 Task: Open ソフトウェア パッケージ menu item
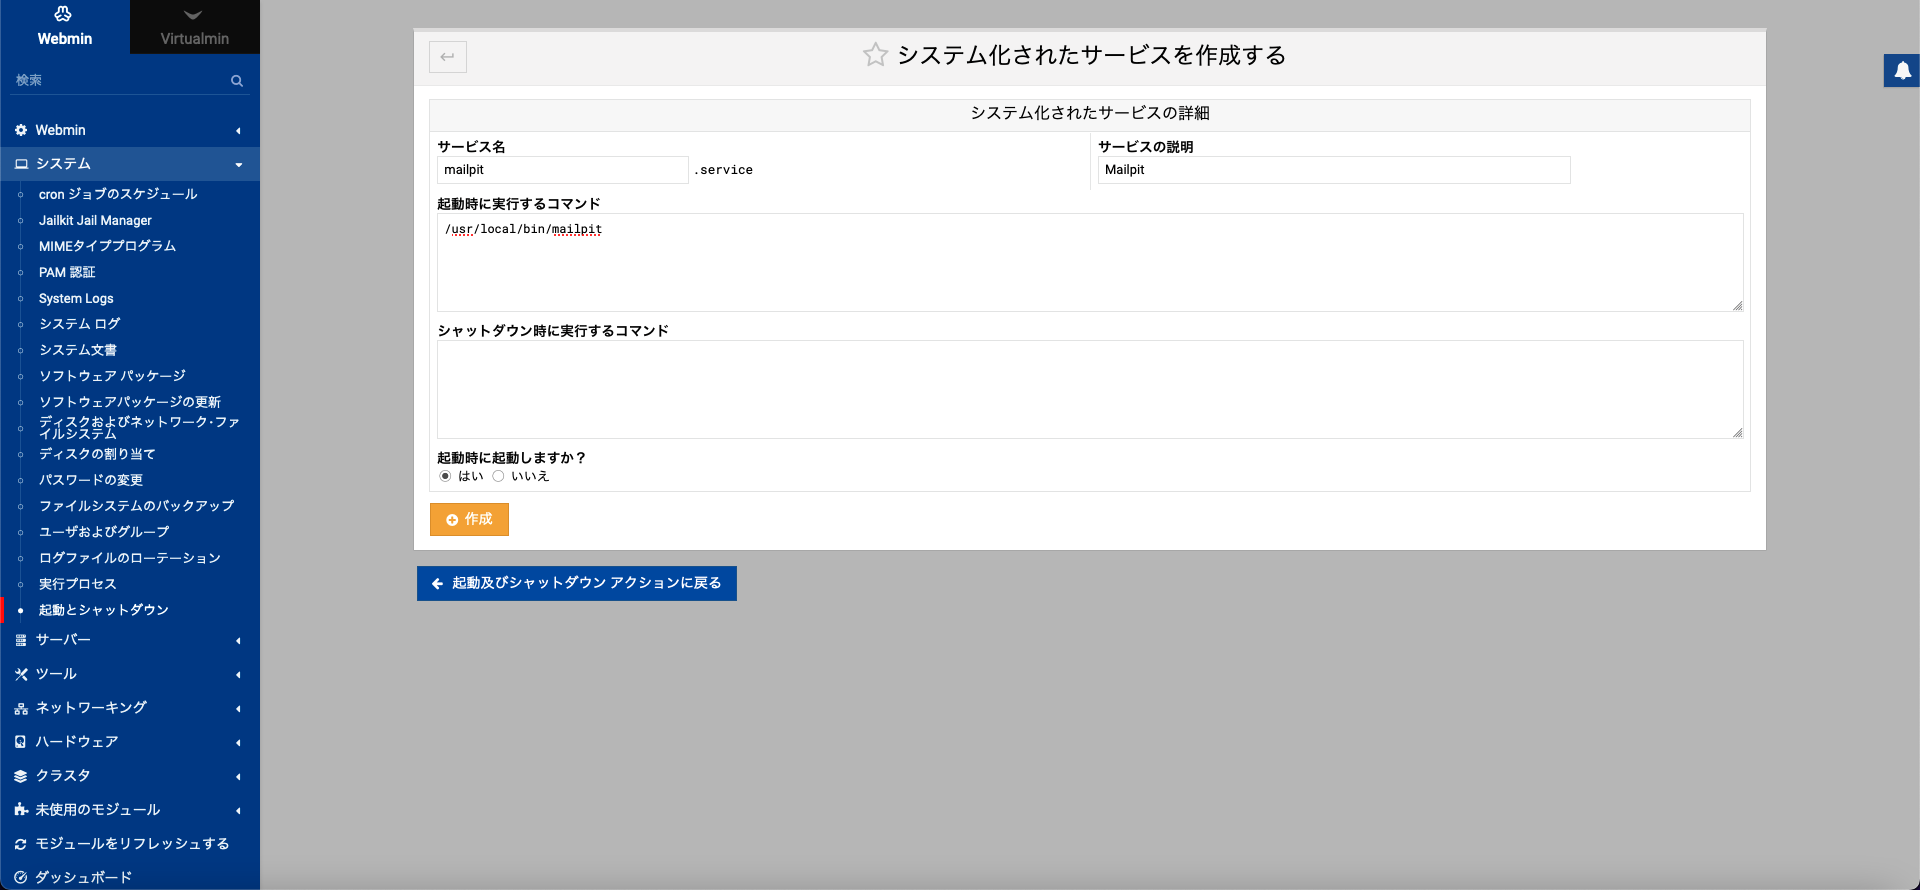112,376
